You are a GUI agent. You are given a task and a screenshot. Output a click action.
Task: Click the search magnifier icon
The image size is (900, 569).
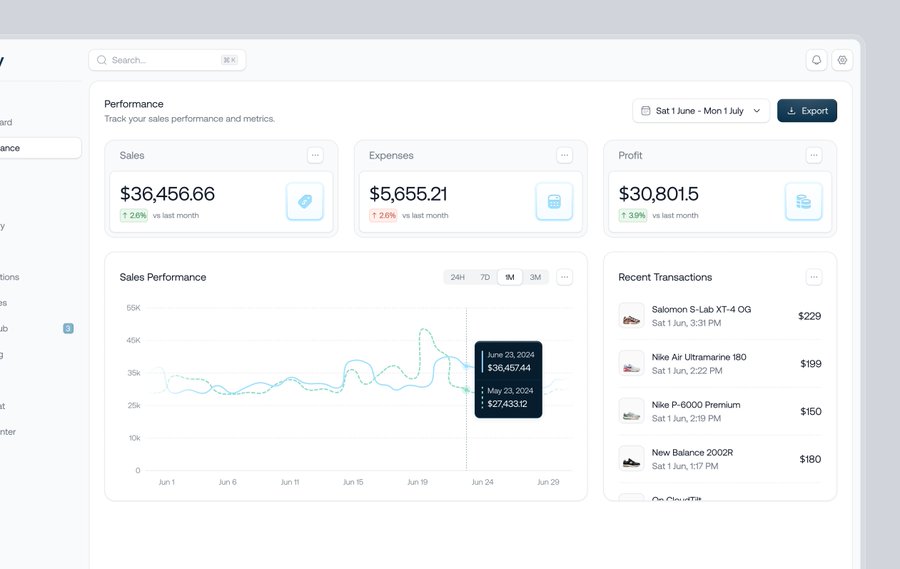[x=102, y=60]
